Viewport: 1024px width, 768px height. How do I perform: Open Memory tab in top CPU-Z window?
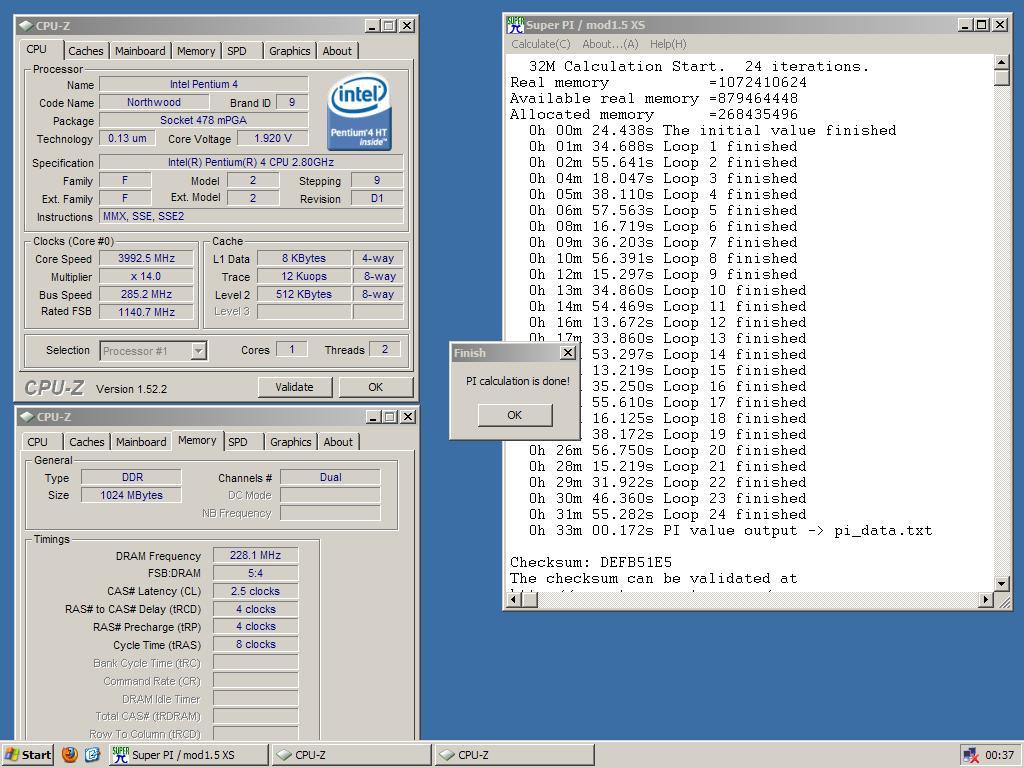coord(196,51)
